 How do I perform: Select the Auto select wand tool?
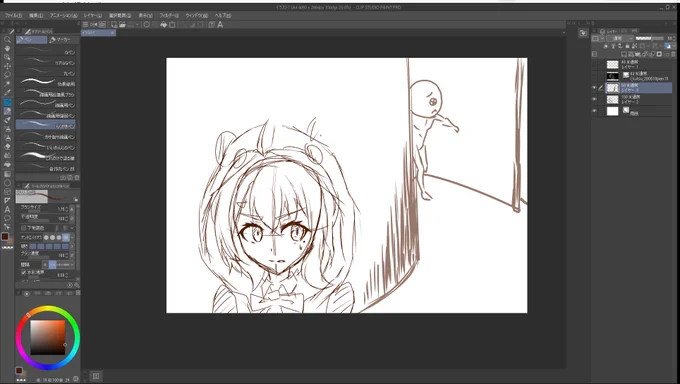pos(7,84)
